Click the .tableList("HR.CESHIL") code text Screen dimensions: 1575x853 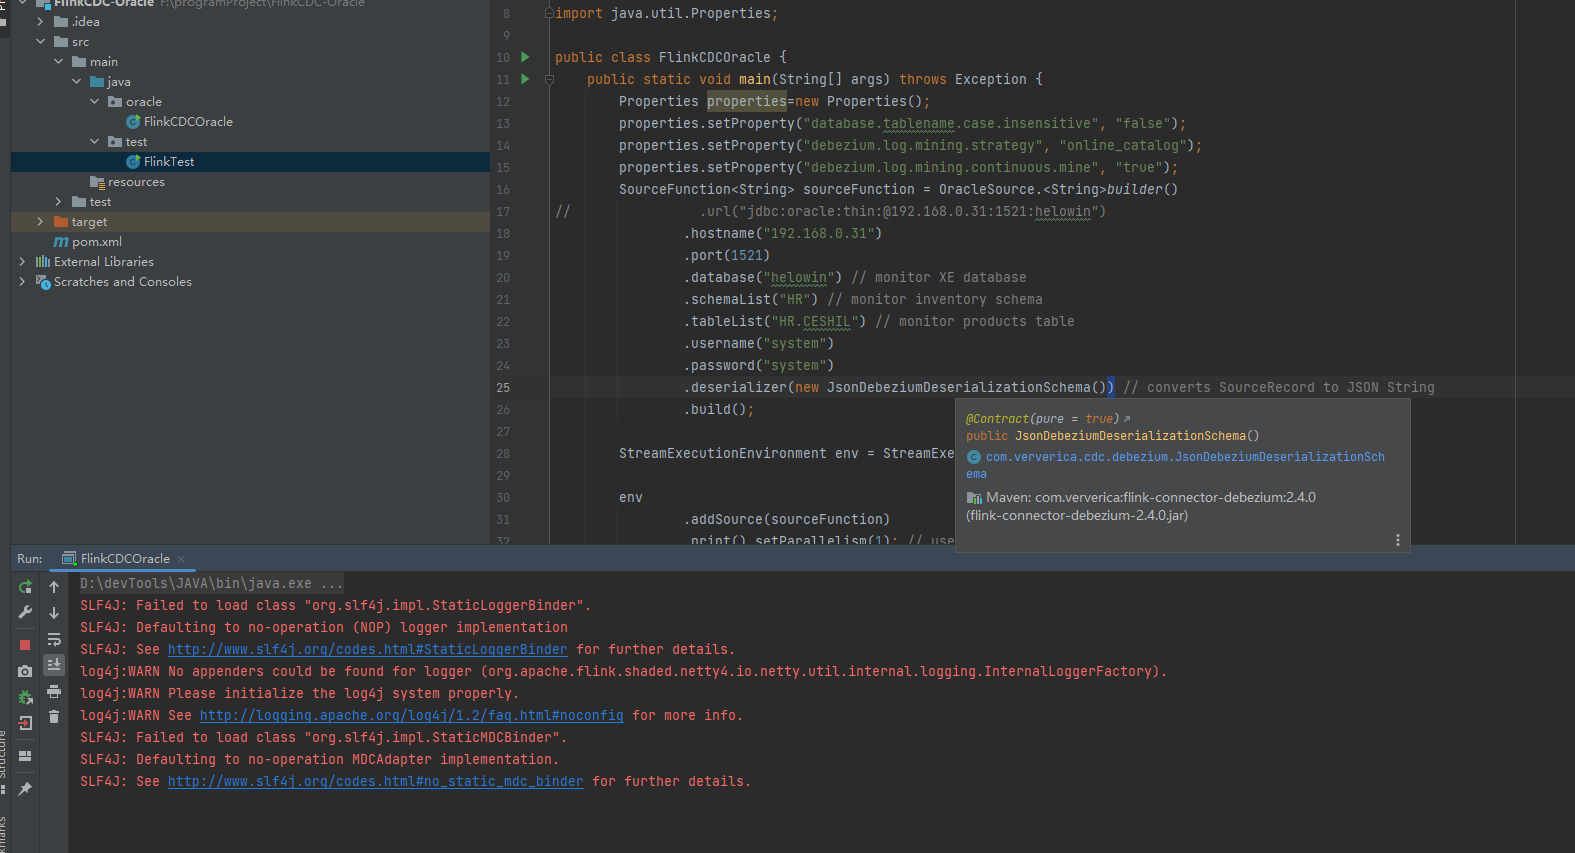(775, 322)
